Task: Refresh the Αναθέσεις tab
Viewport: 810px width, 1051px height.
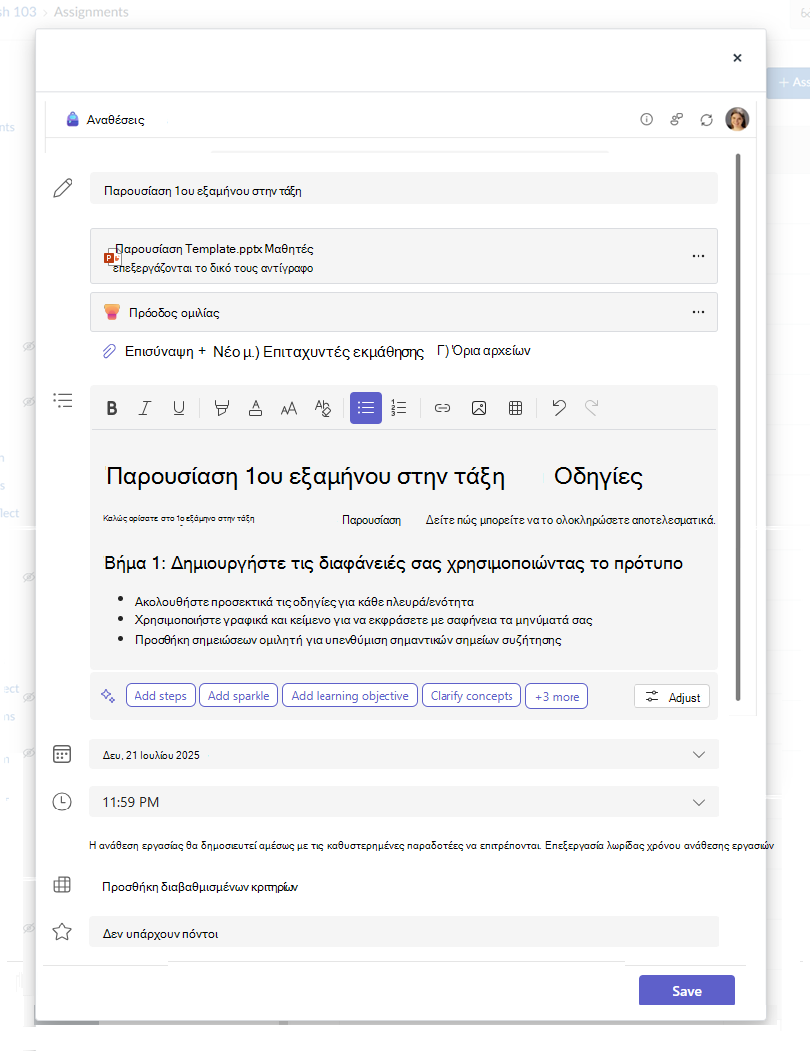Action: point(707,120)
